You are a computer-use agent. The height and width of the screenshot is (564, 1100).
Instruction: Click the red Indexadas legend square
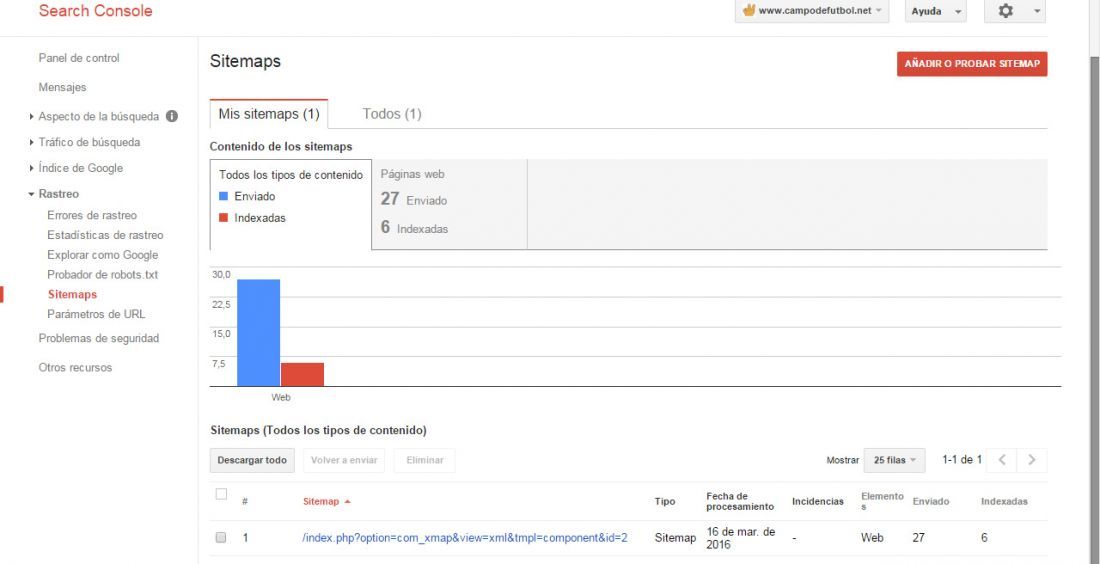click(224, 217)
